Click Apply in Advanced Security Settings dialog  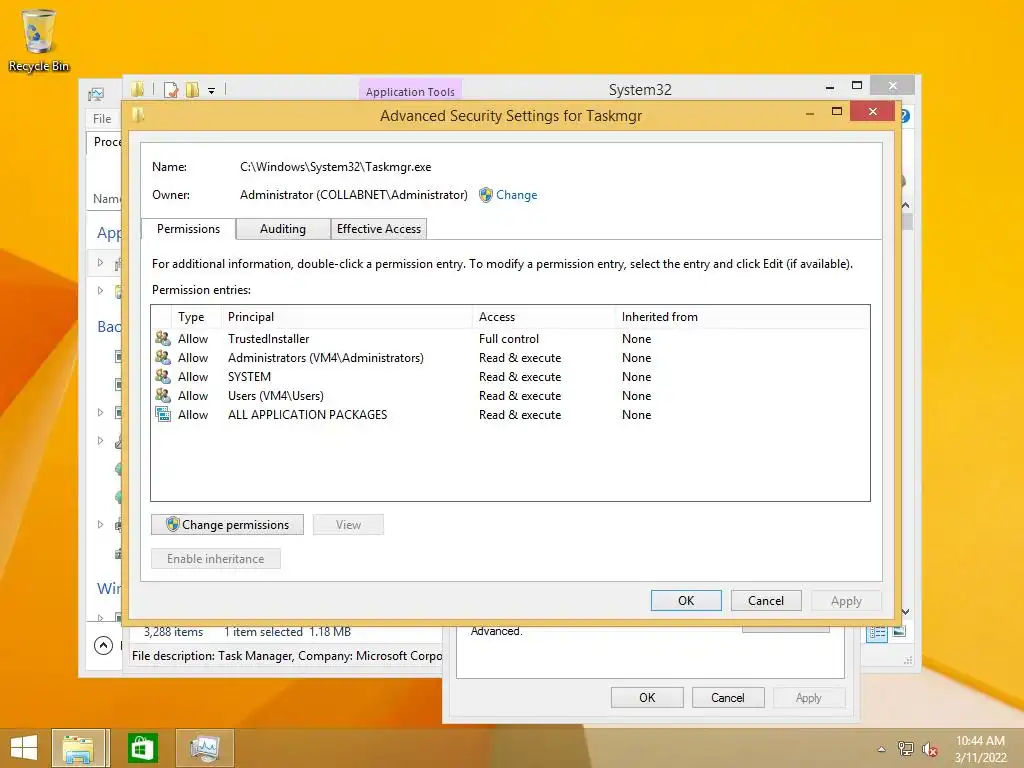(x=846, y=600)
